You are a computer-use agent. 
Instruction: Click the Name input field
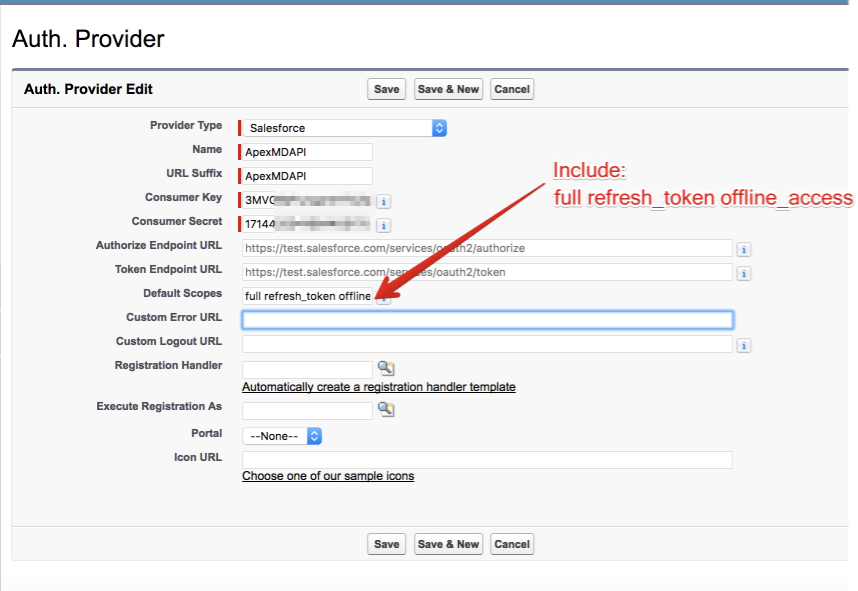(308, 152)
